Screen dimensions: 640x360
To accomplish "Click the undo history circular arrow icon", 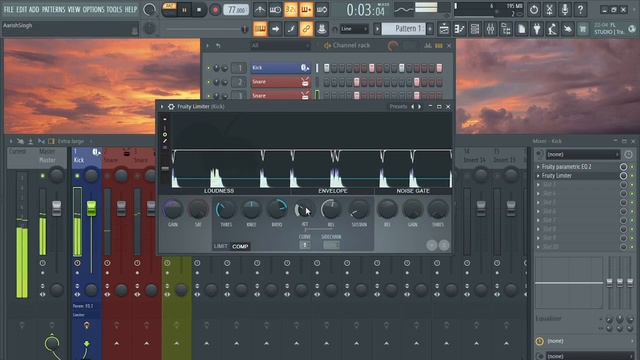I will click(x=534, y=9).
